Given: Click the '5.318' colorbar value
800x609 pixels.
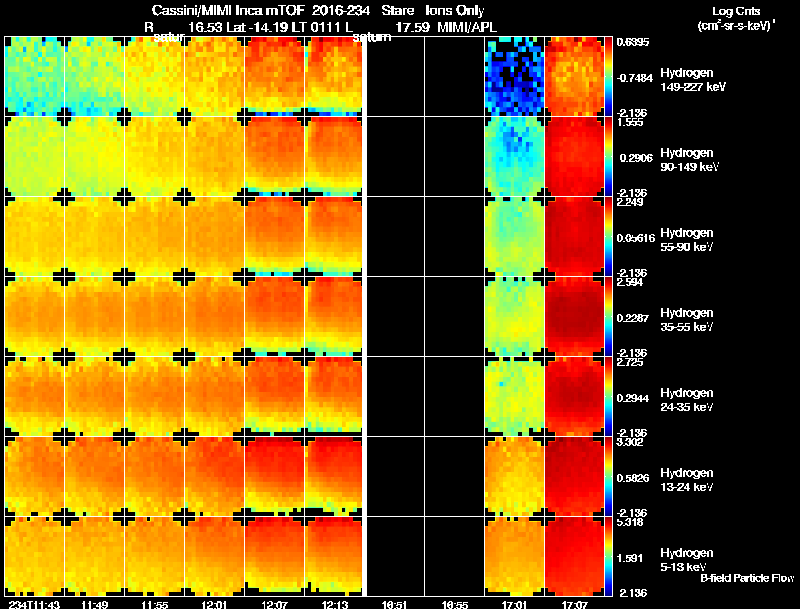Looking at the screenshot, I should pos(631,522).
